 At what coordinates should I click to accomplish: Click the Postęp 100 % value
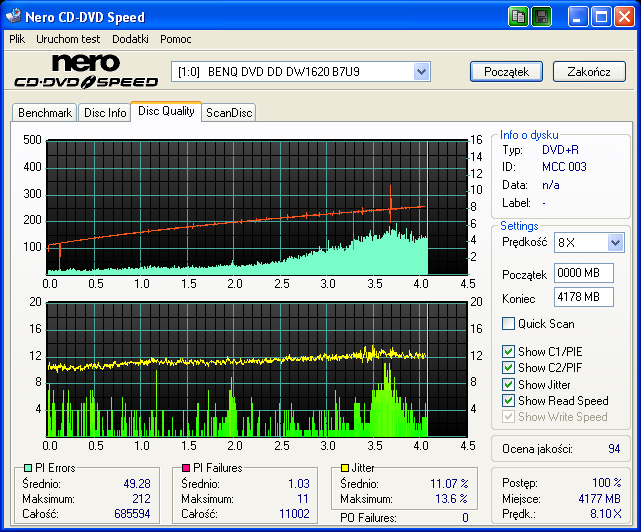coord(607,483)
